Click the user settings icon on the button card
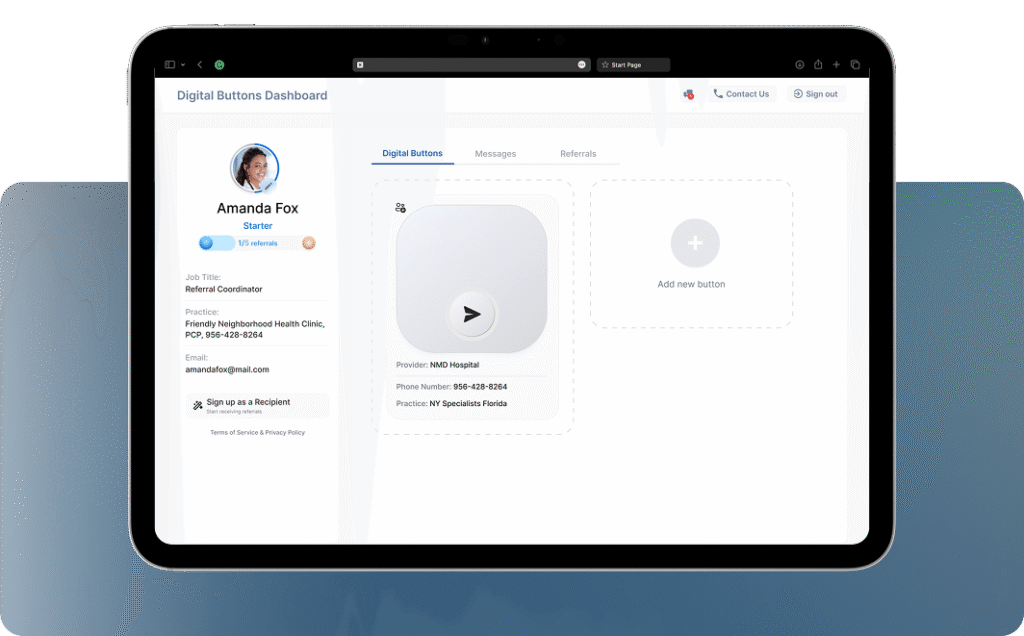Viewport: 1024px width, 636px height. [x=400, y=208]
